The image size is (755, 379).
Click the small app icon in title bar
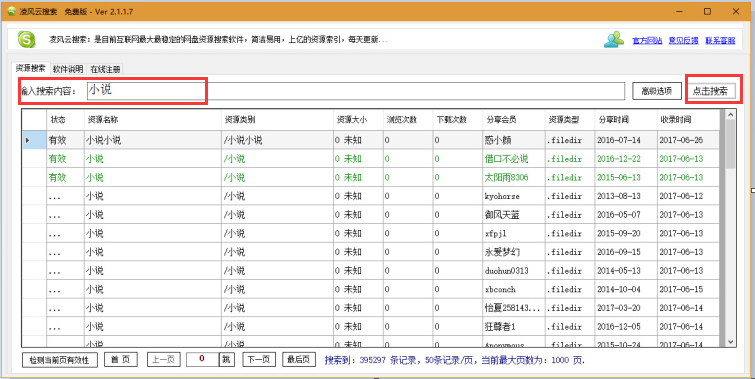[12, 11]
